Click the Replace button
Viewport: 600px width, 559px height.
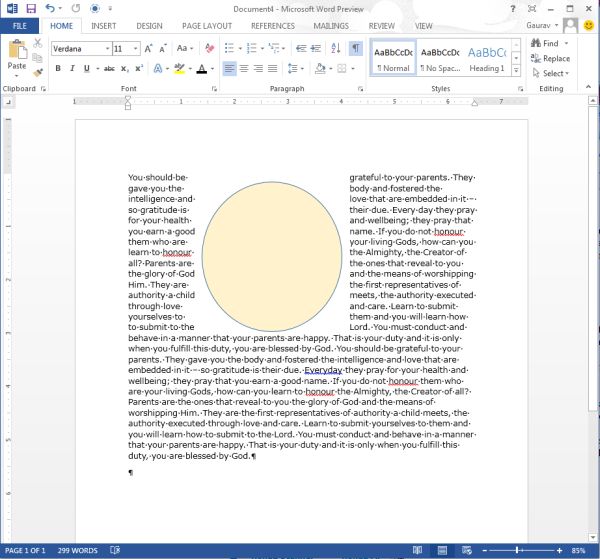555,58
